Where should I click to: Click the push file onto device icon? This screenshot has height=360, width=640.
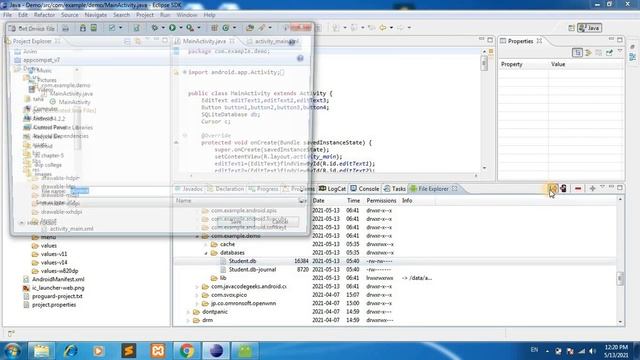[564, 189]
